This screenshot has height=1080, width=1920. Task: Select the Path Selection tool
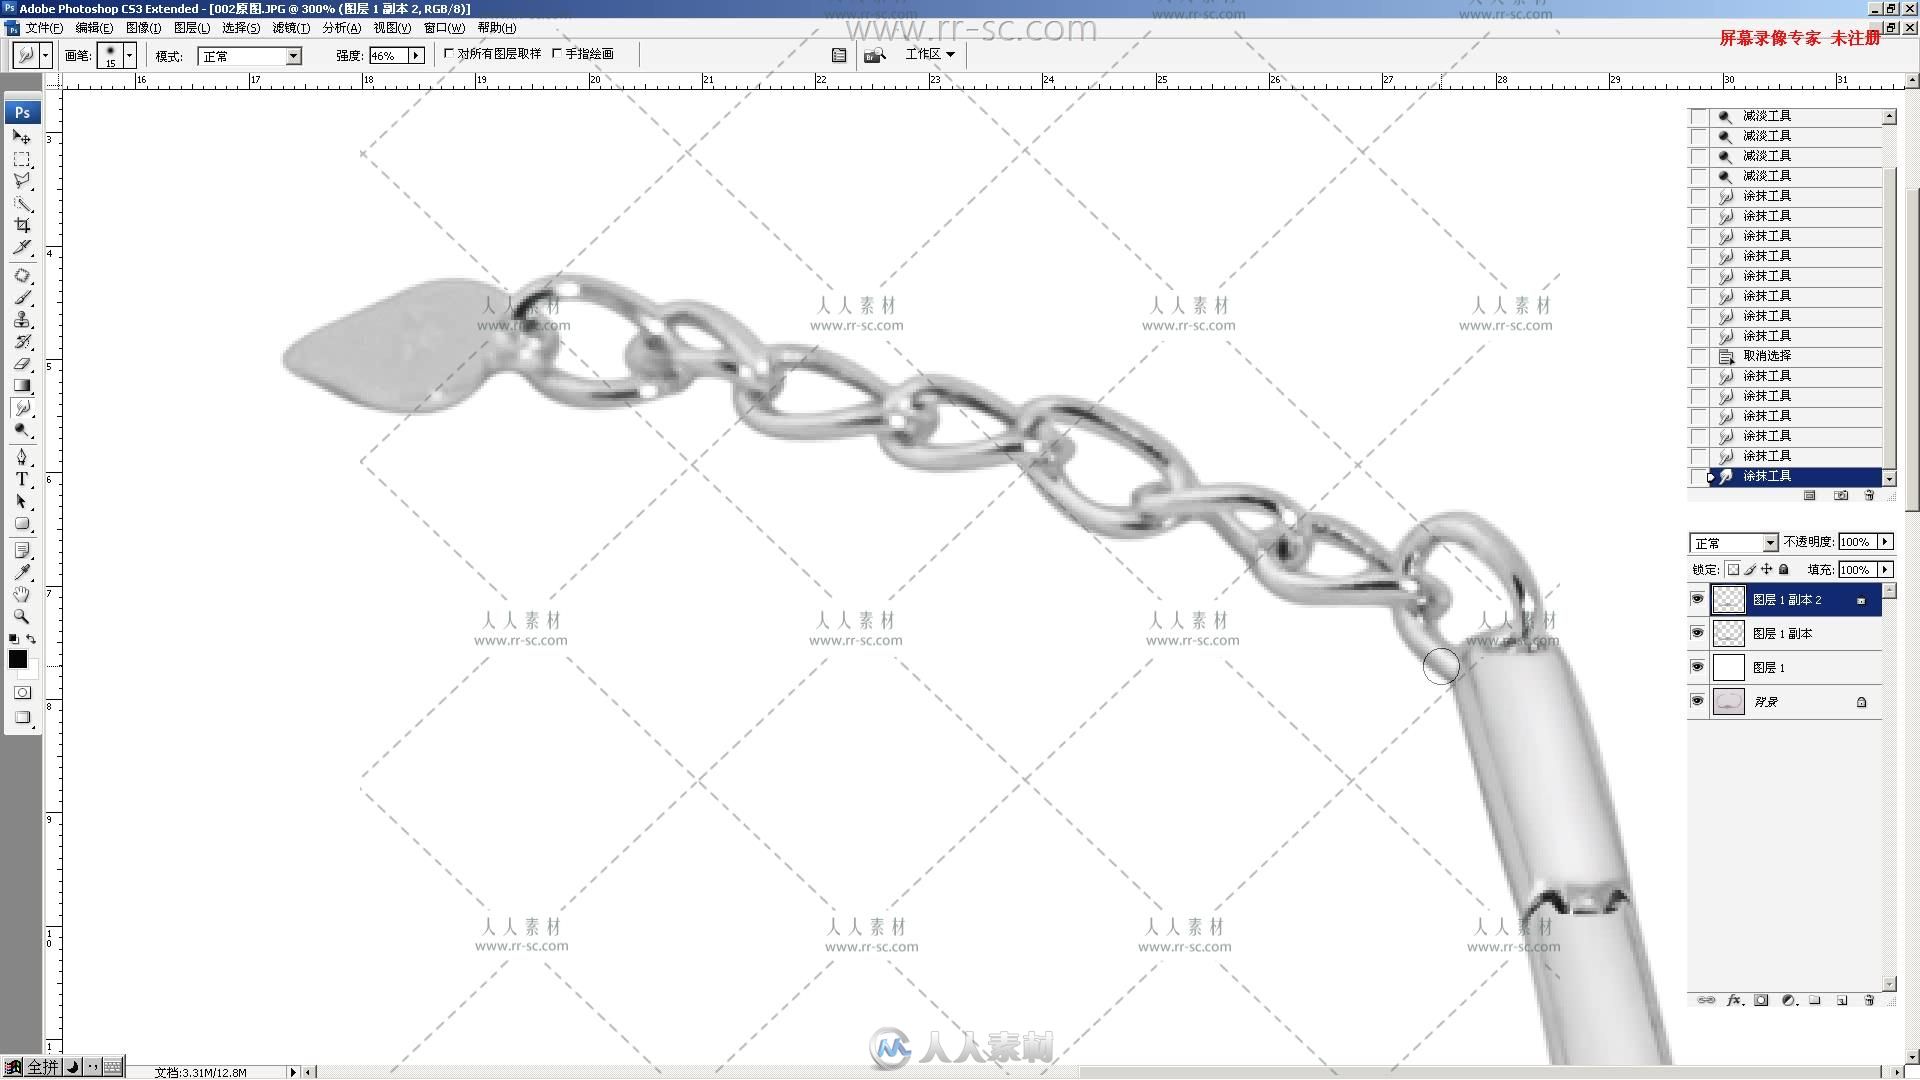[x=22, y=502]
